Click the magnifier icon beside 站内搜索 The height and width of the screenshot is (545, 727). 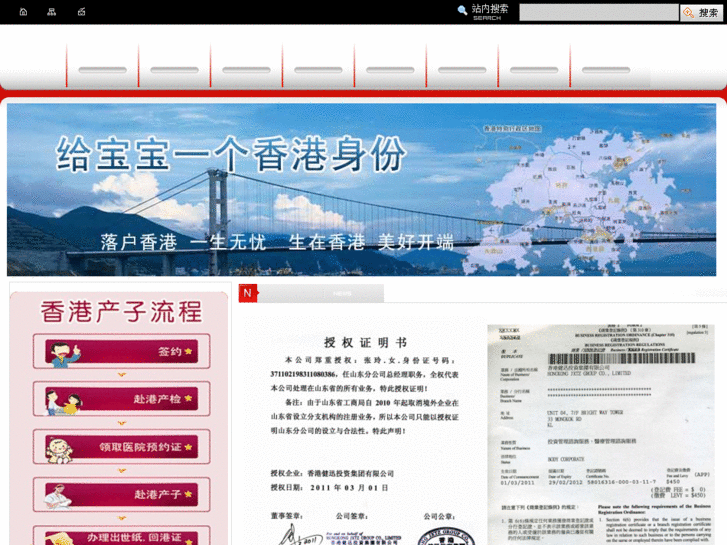[462, 10]
